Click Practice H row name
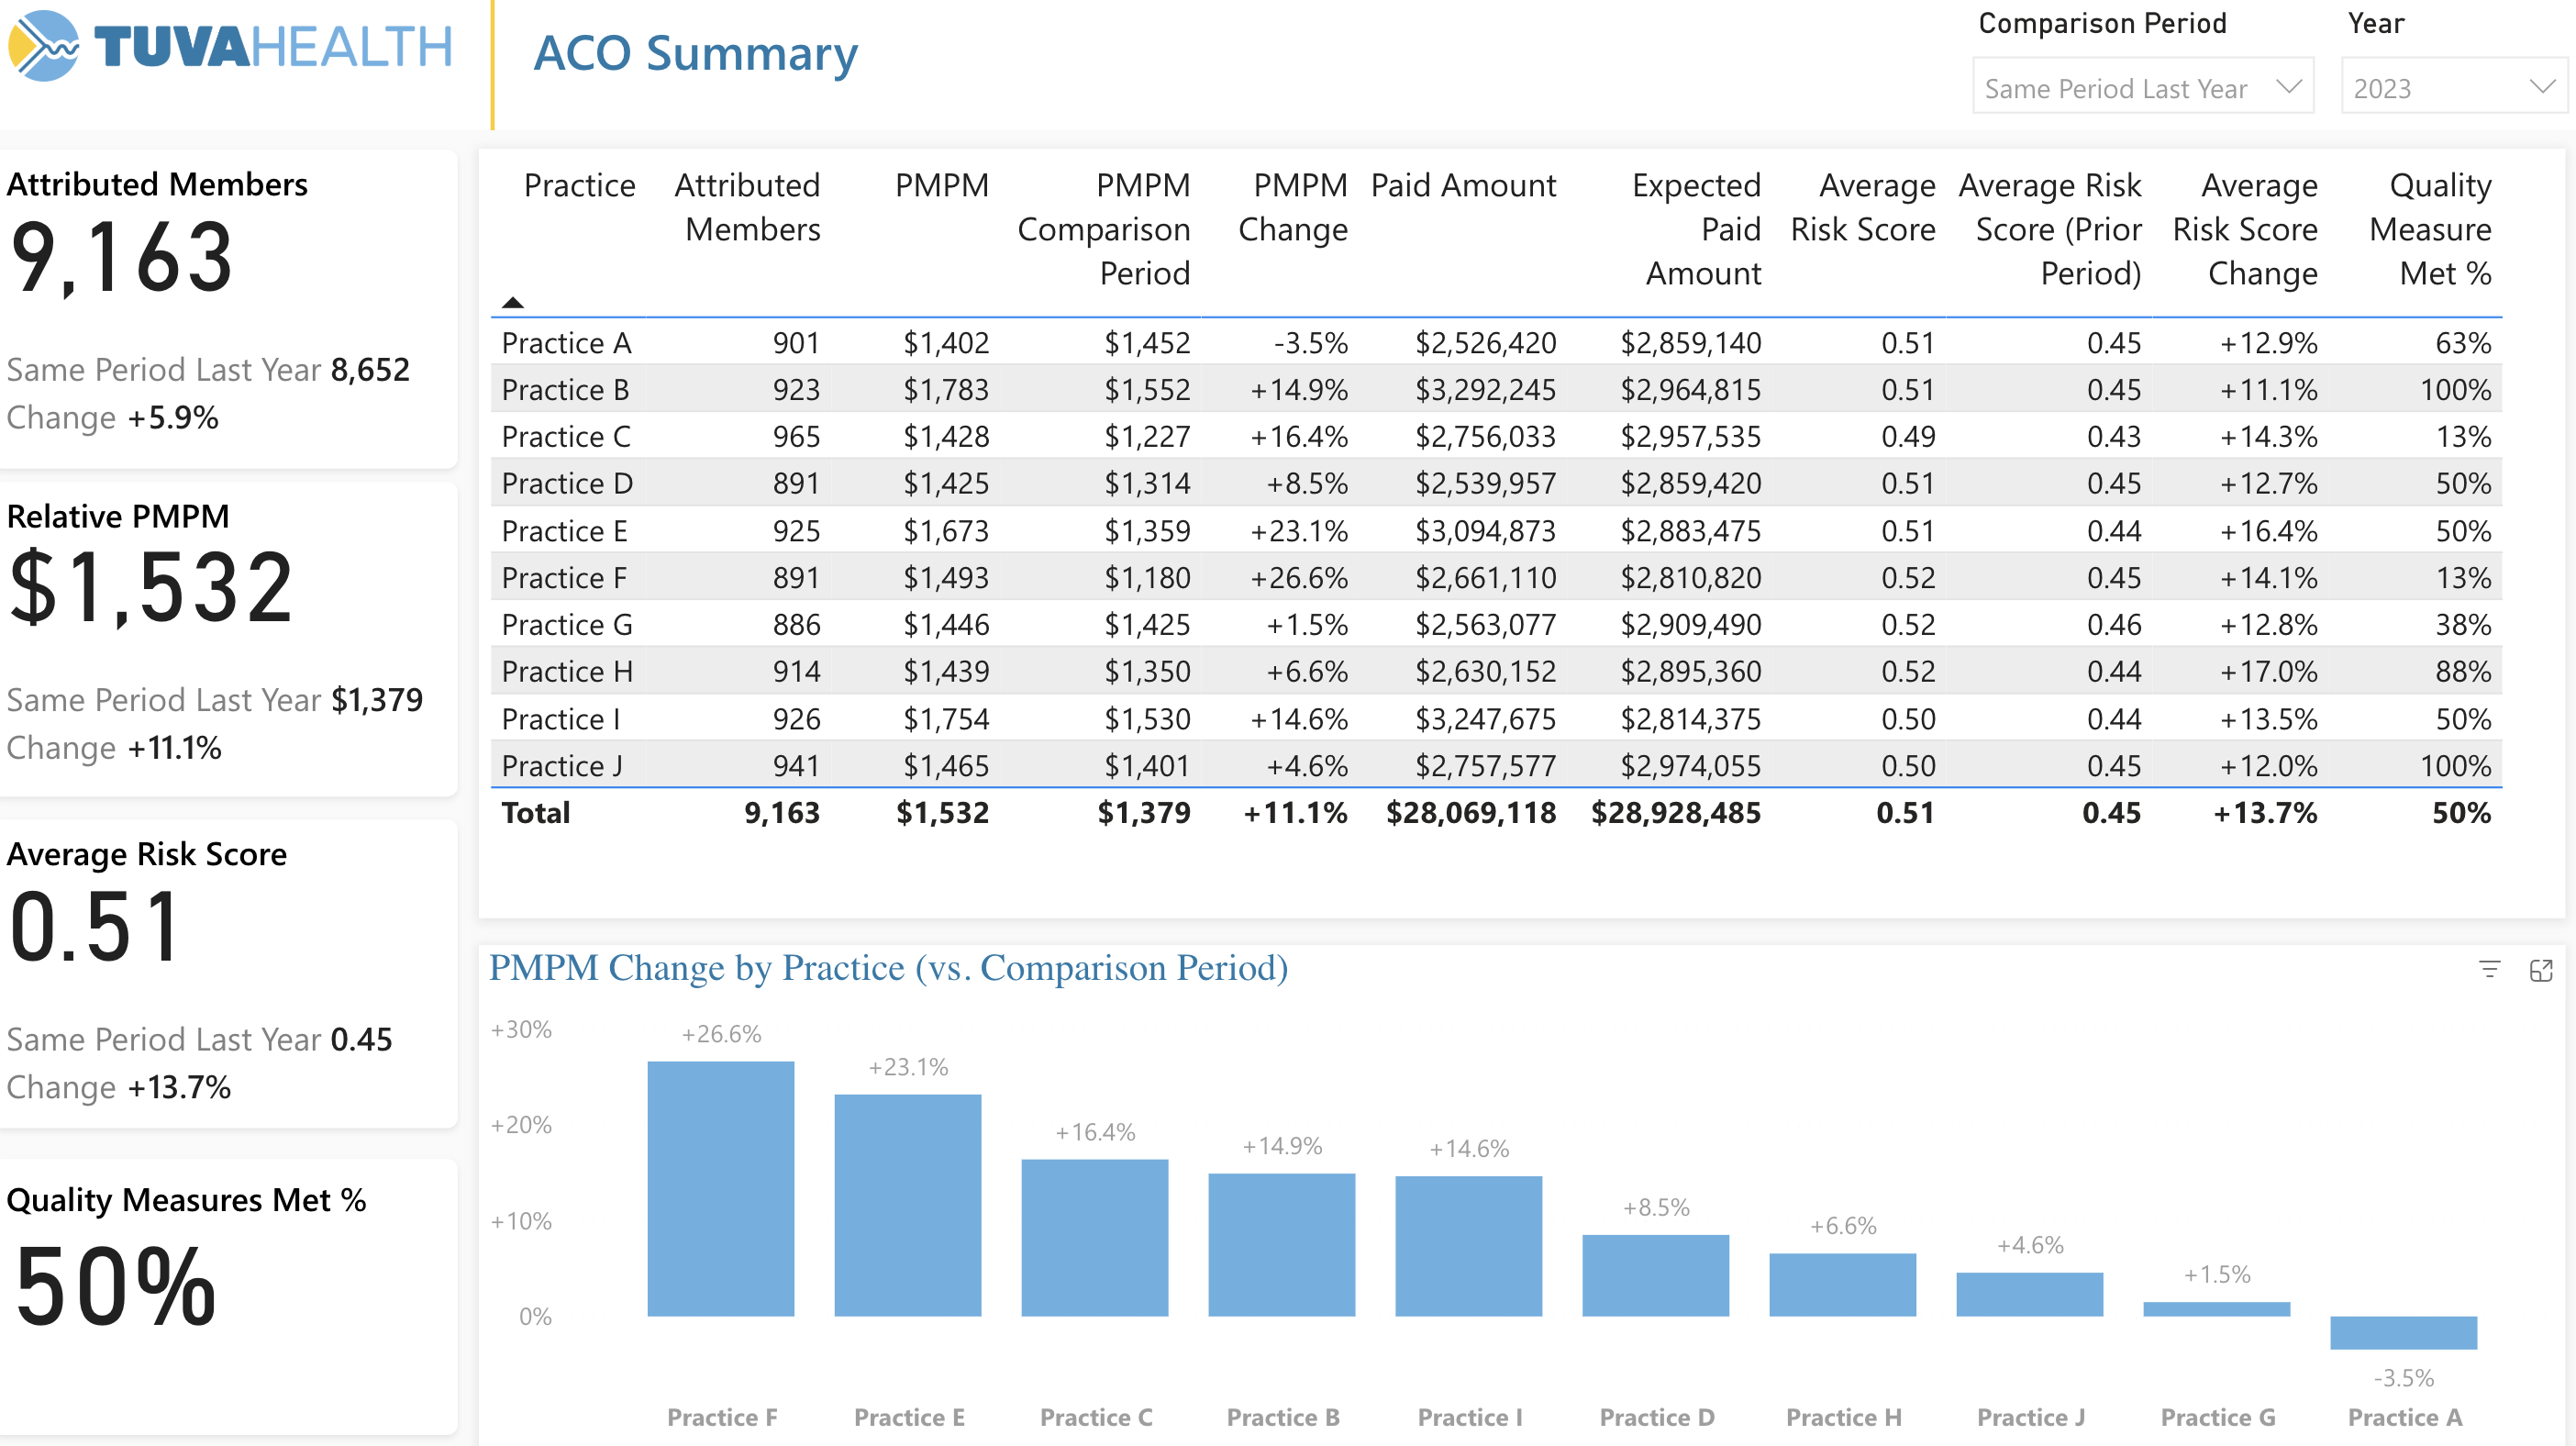The width and height of the screenshot is (2576, 1446). pos(567,671)
